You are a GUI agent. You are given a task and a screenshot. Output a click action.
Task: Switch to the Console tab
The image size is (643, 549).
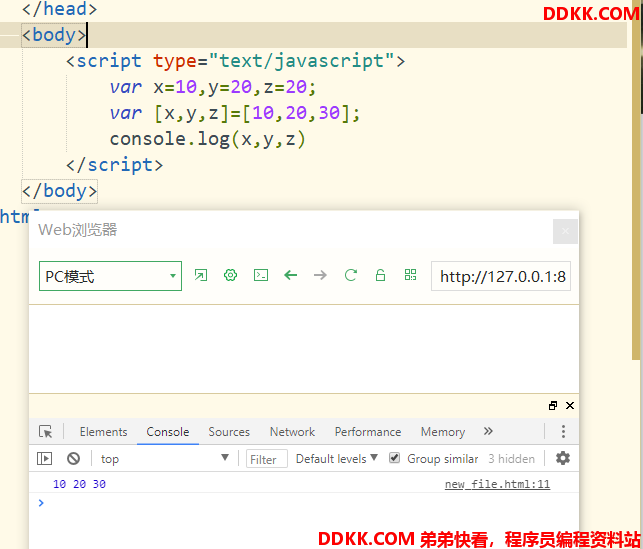(168, 432)
